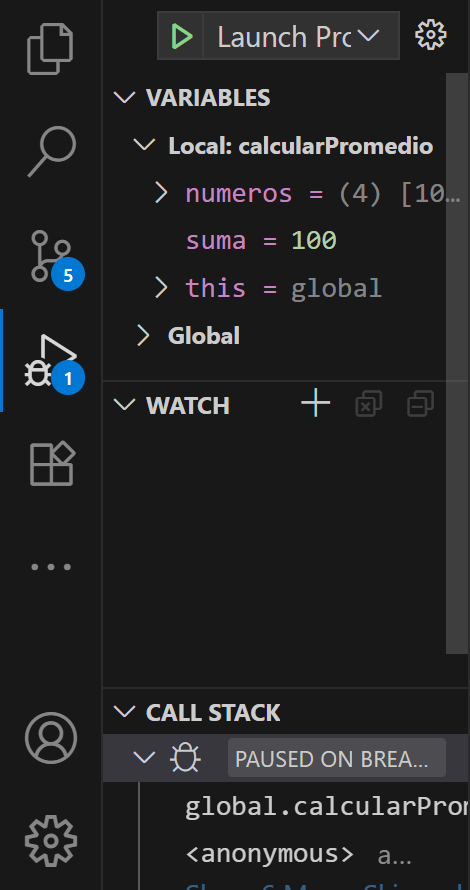Open launch.json with the top gear icon
This screenshot has height=890, width=470.
point(431,35)
